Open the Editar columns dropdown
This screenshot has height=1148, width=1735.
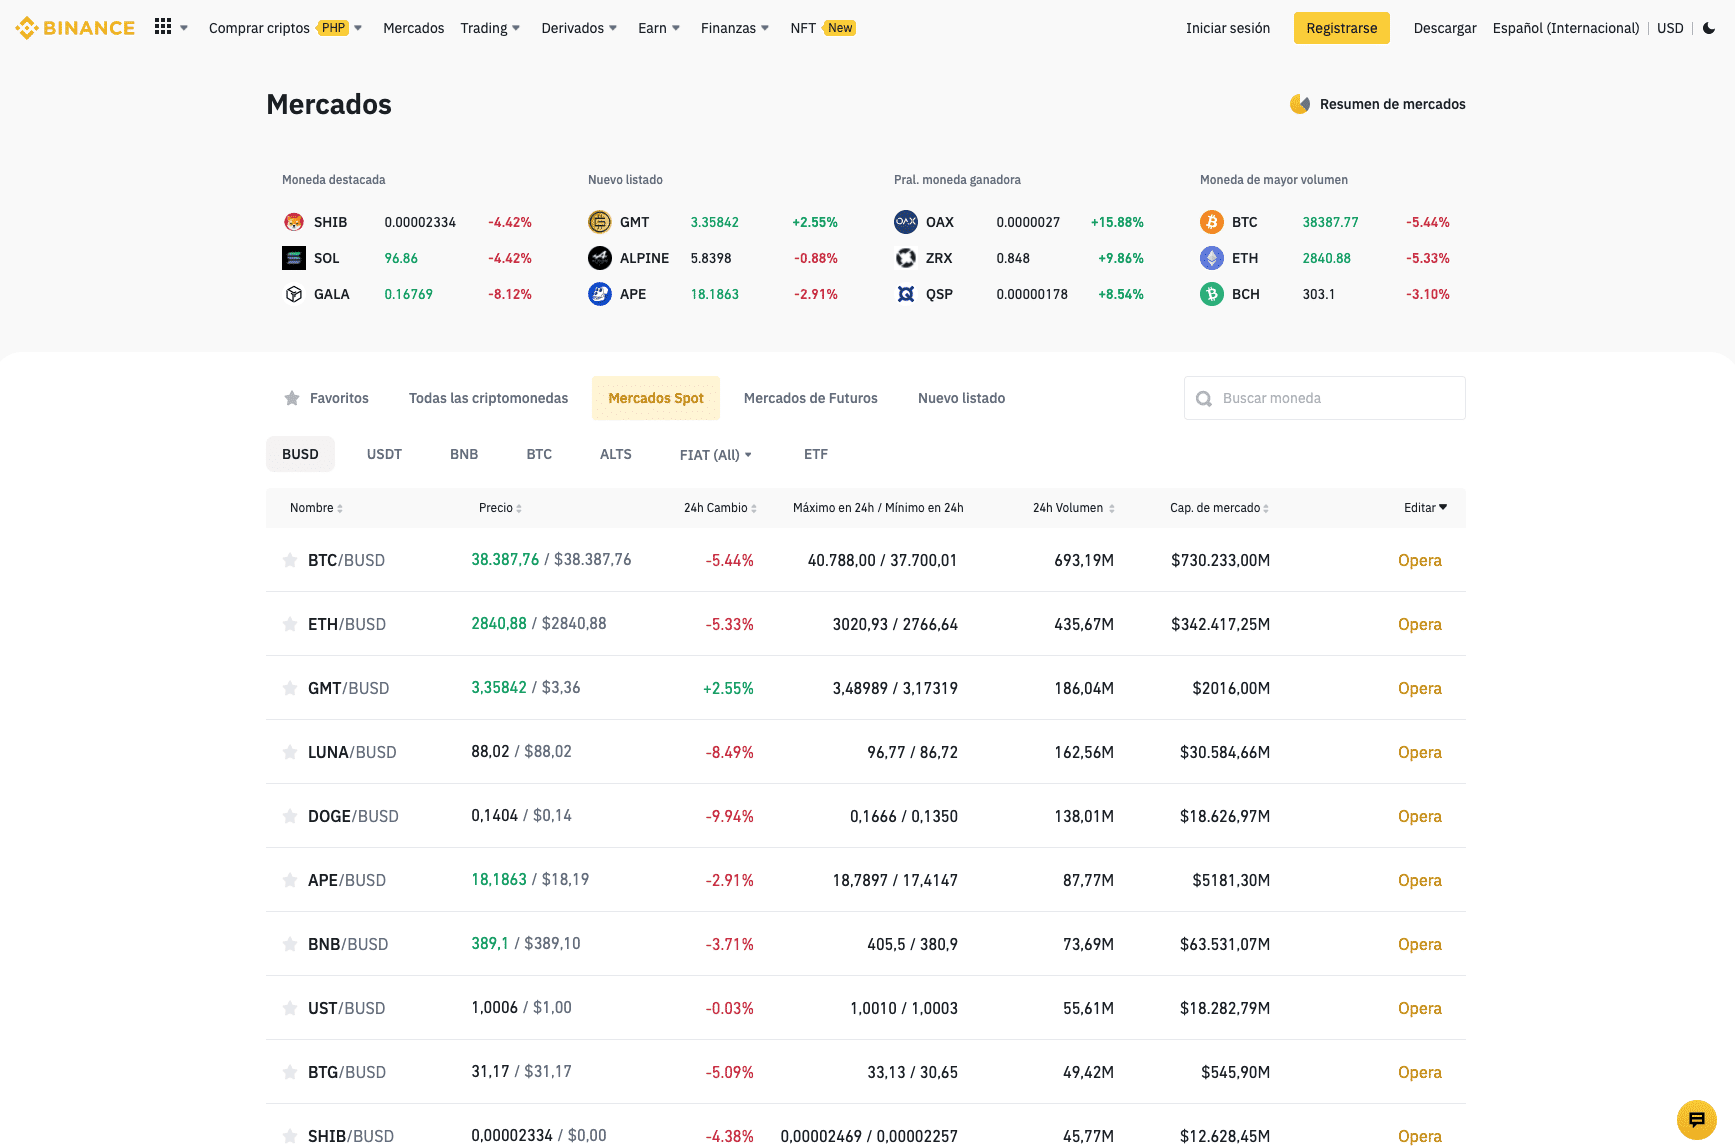[1425, 508]
